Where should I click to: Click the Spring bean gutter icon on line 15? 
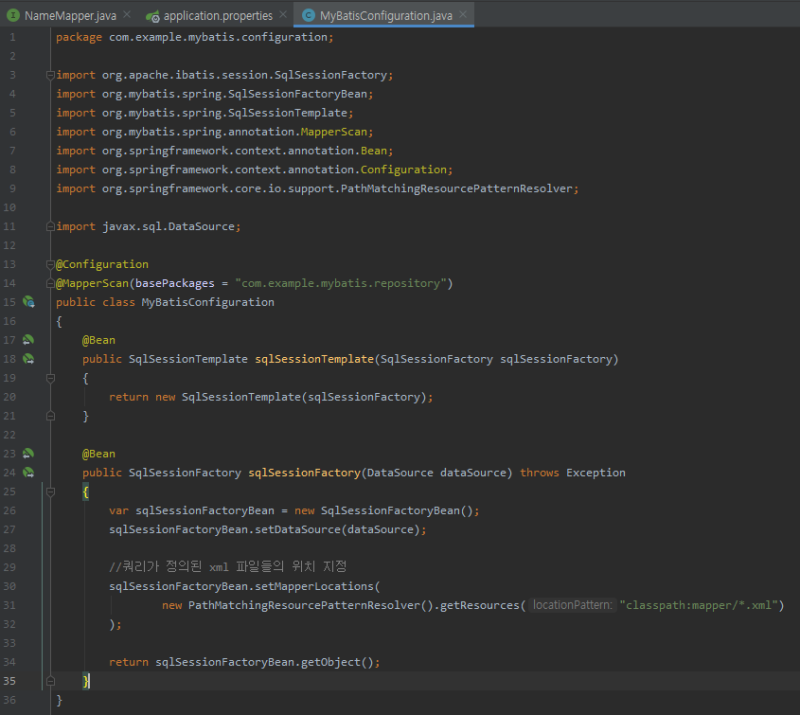[x=28, y=301]
